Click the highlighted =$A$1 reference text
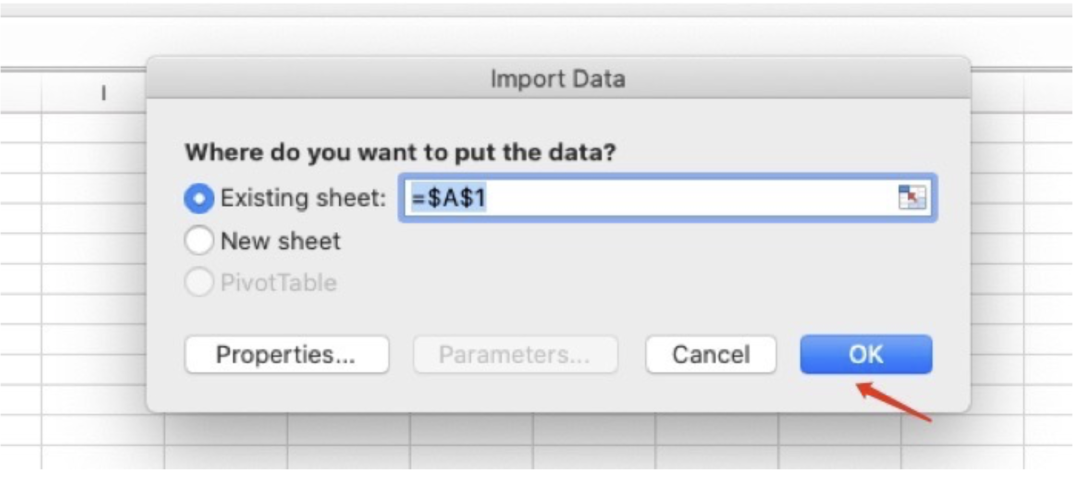Viewport: 1080px width, 478px height. (x=449, y=198)
